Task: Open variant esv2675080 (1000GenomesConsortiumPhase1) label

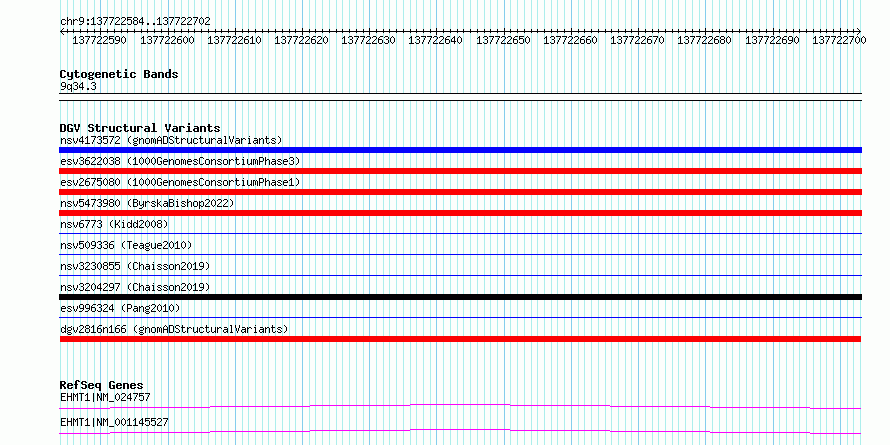Action: (x=180, y=182)
